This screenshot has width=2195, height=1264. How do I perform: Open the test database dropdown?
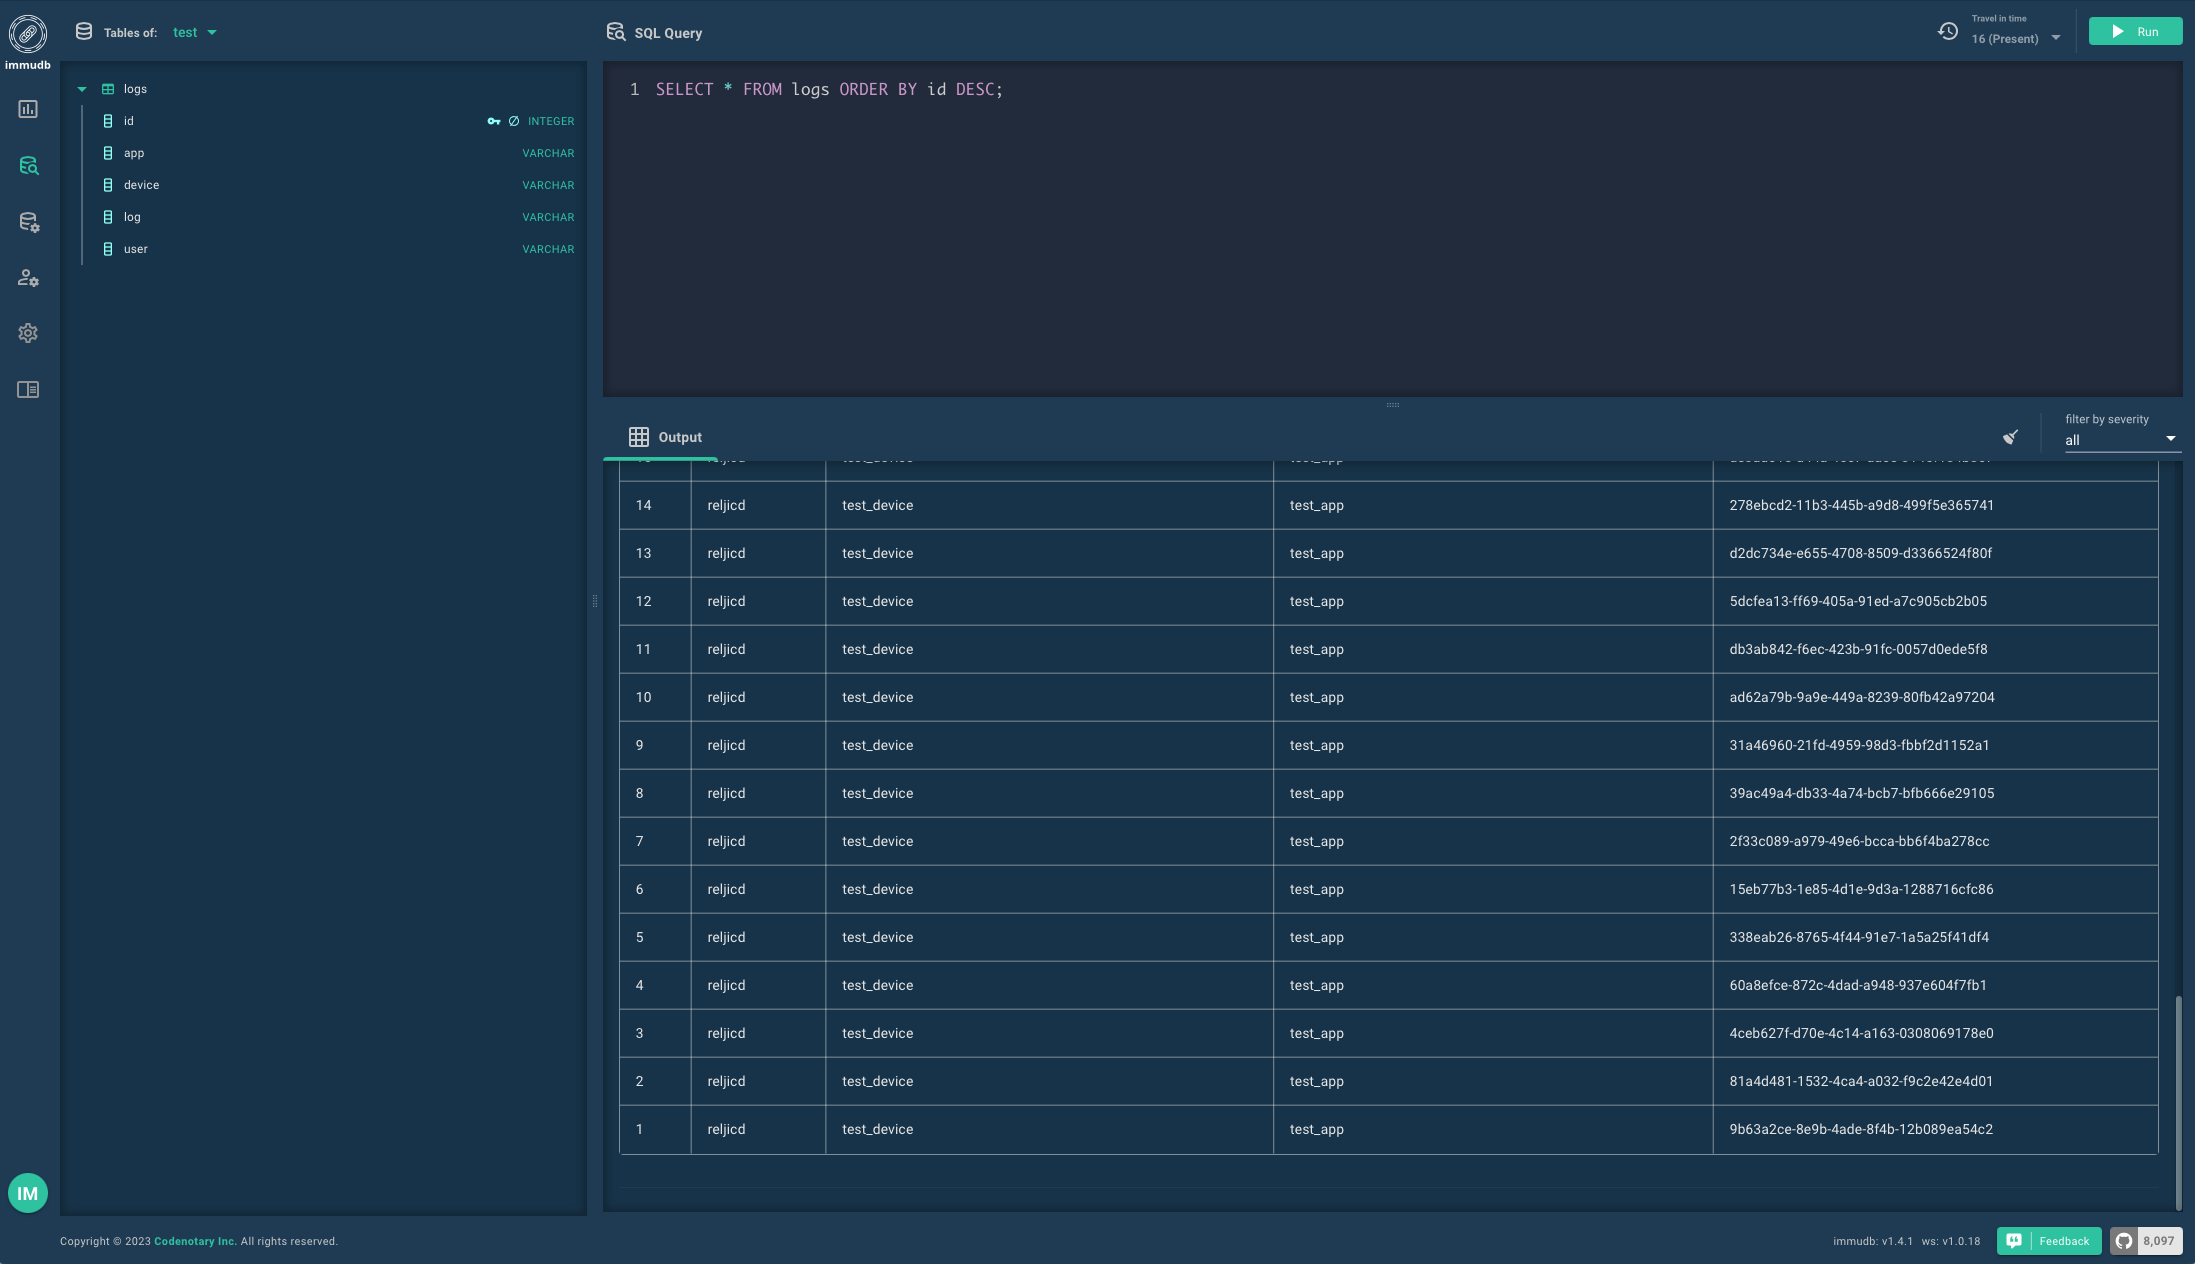tap(195, 33)
